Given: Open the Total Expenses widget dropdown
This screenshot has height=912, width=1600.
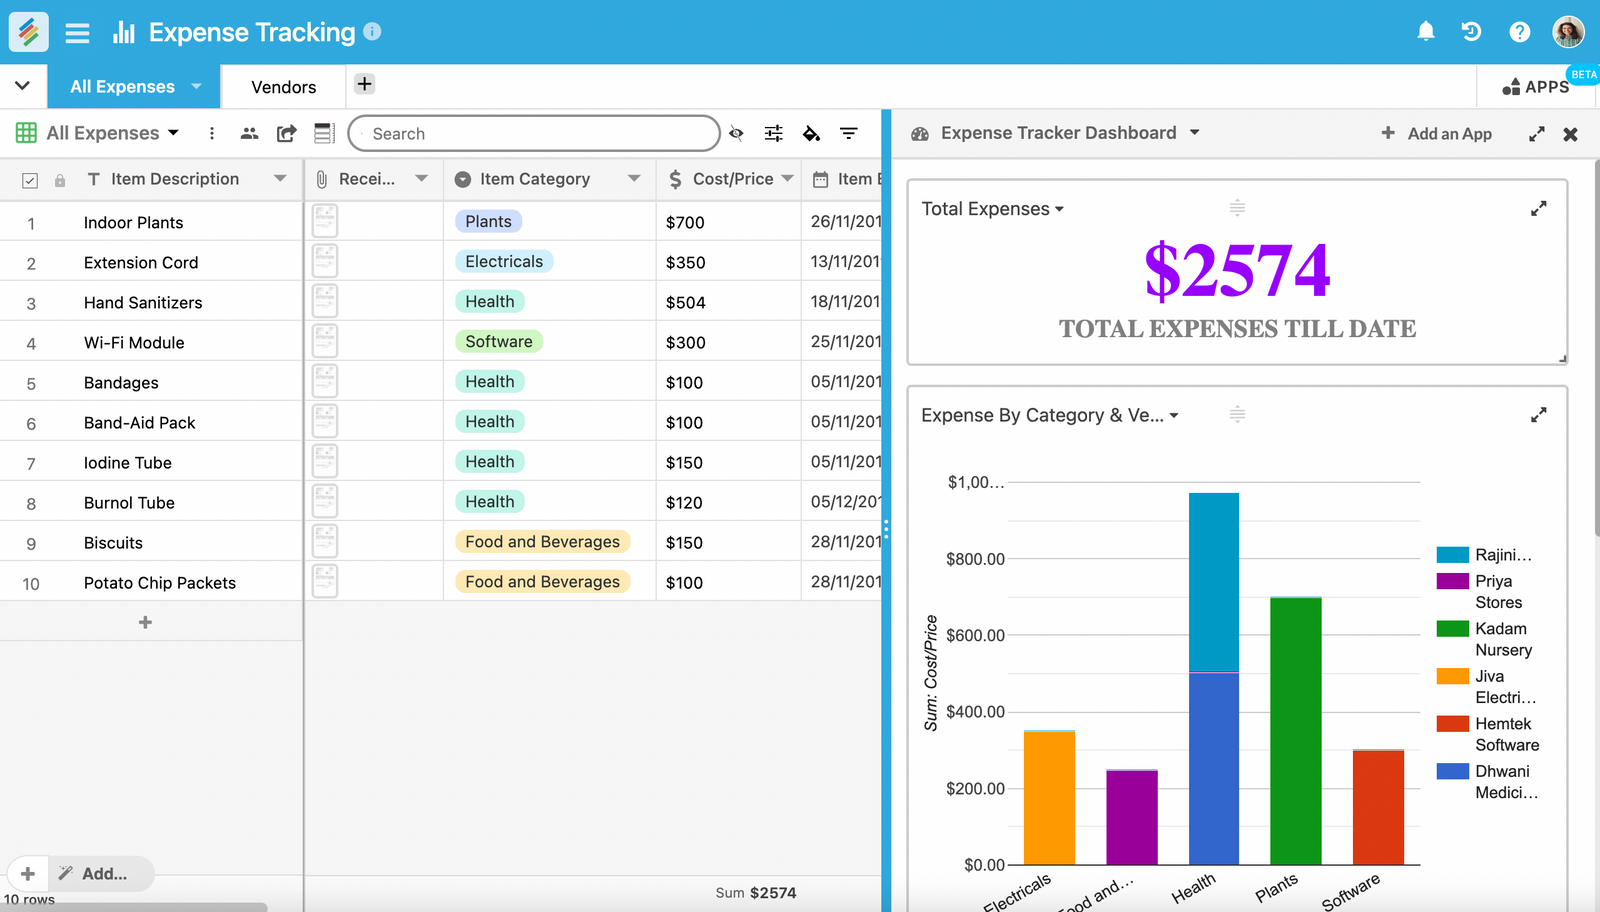Looking at the screenshot, I should (1059, 208).
